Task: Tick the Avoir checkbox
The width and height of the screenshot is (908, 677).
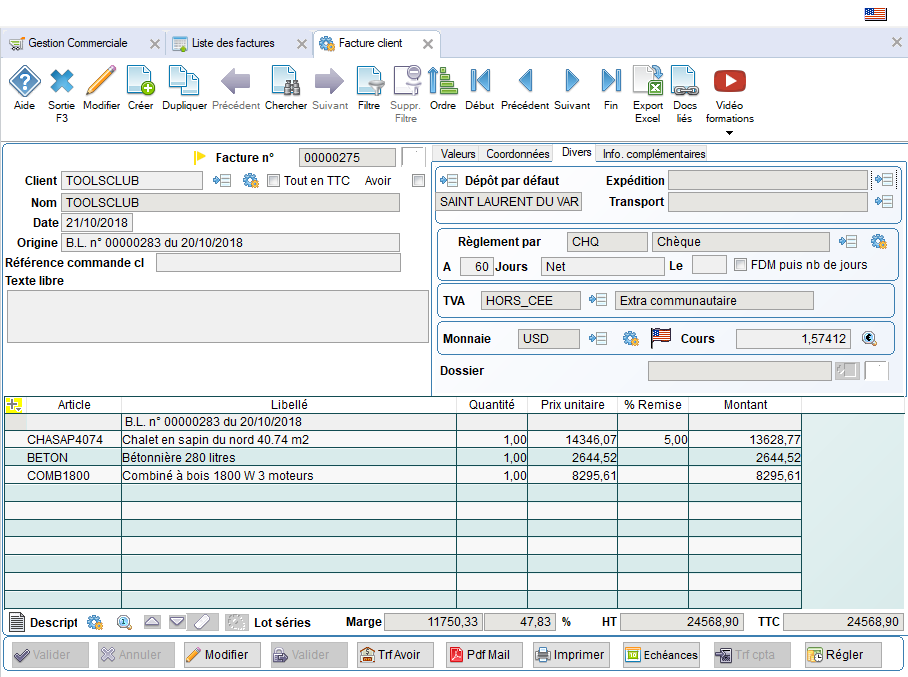Action: click(418, 181)
